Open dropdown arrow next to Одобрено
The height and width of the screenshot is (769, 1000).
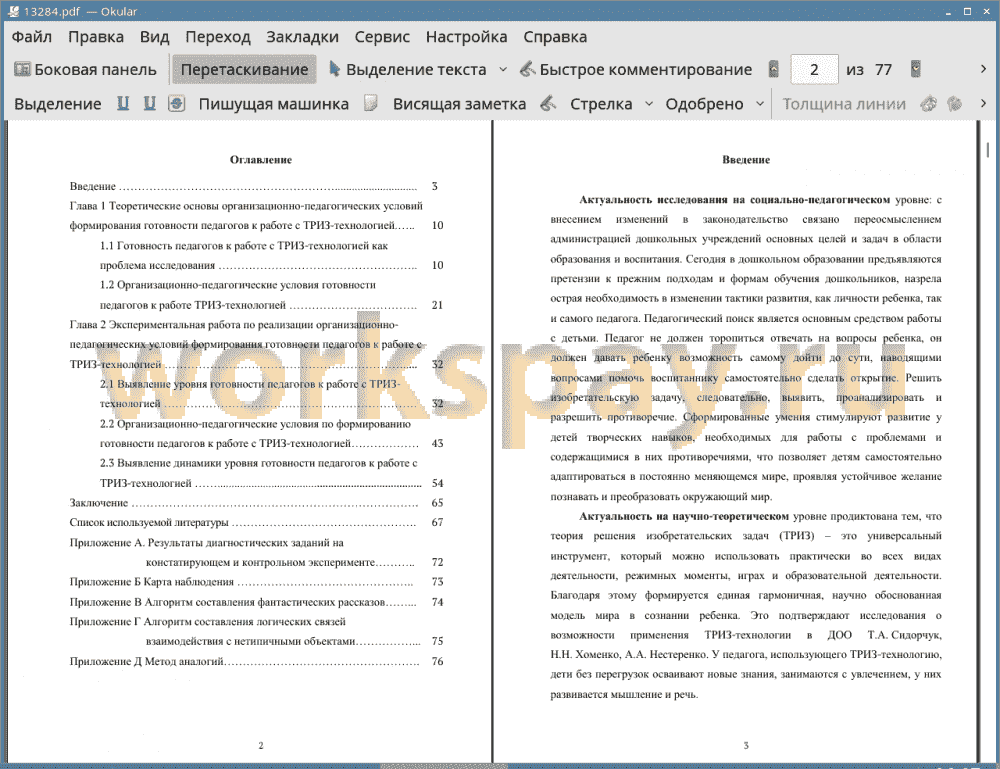(760, 104)
